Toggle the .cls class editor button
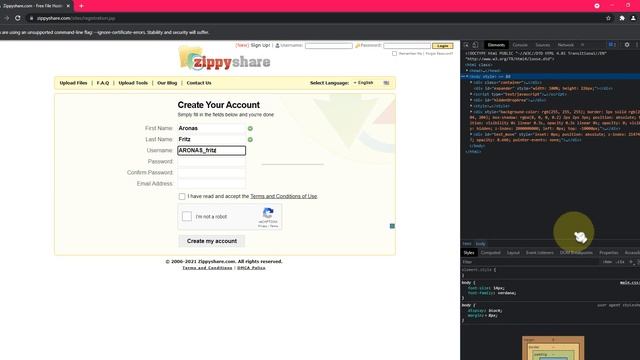 (620, 262)
